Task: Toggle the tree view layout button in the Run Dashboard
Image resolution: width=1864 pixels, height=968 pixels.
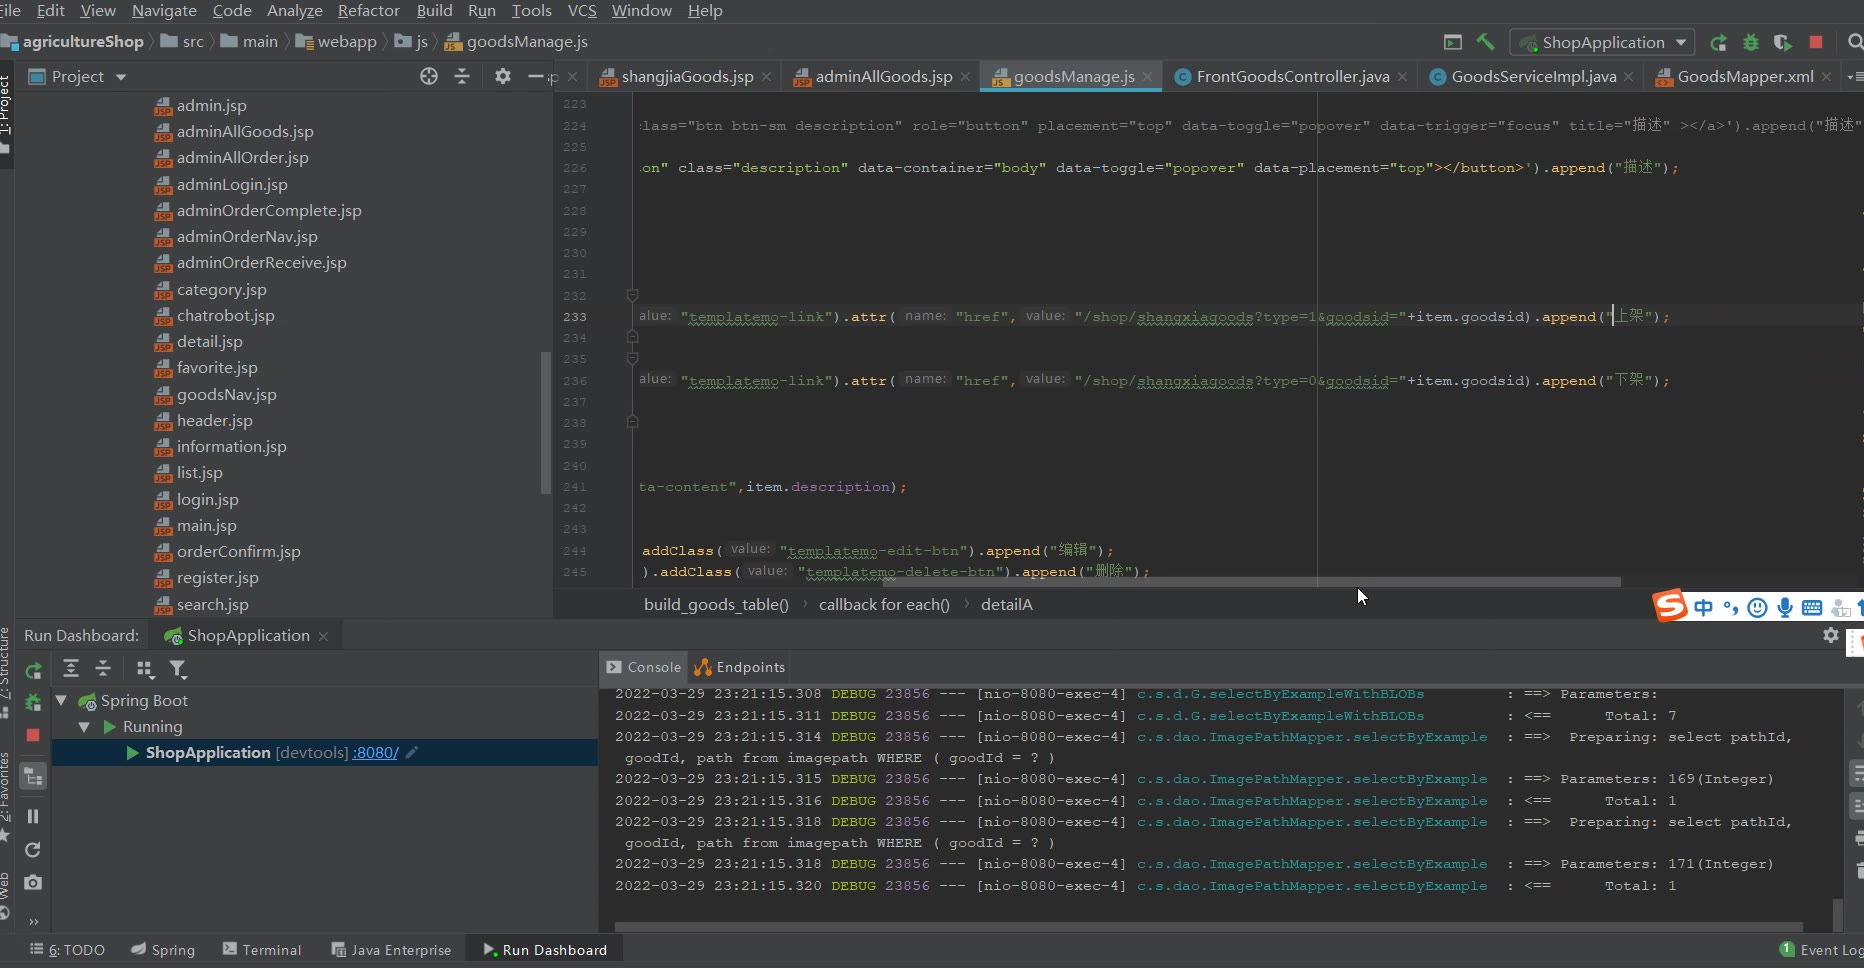Action: (33, 776)
